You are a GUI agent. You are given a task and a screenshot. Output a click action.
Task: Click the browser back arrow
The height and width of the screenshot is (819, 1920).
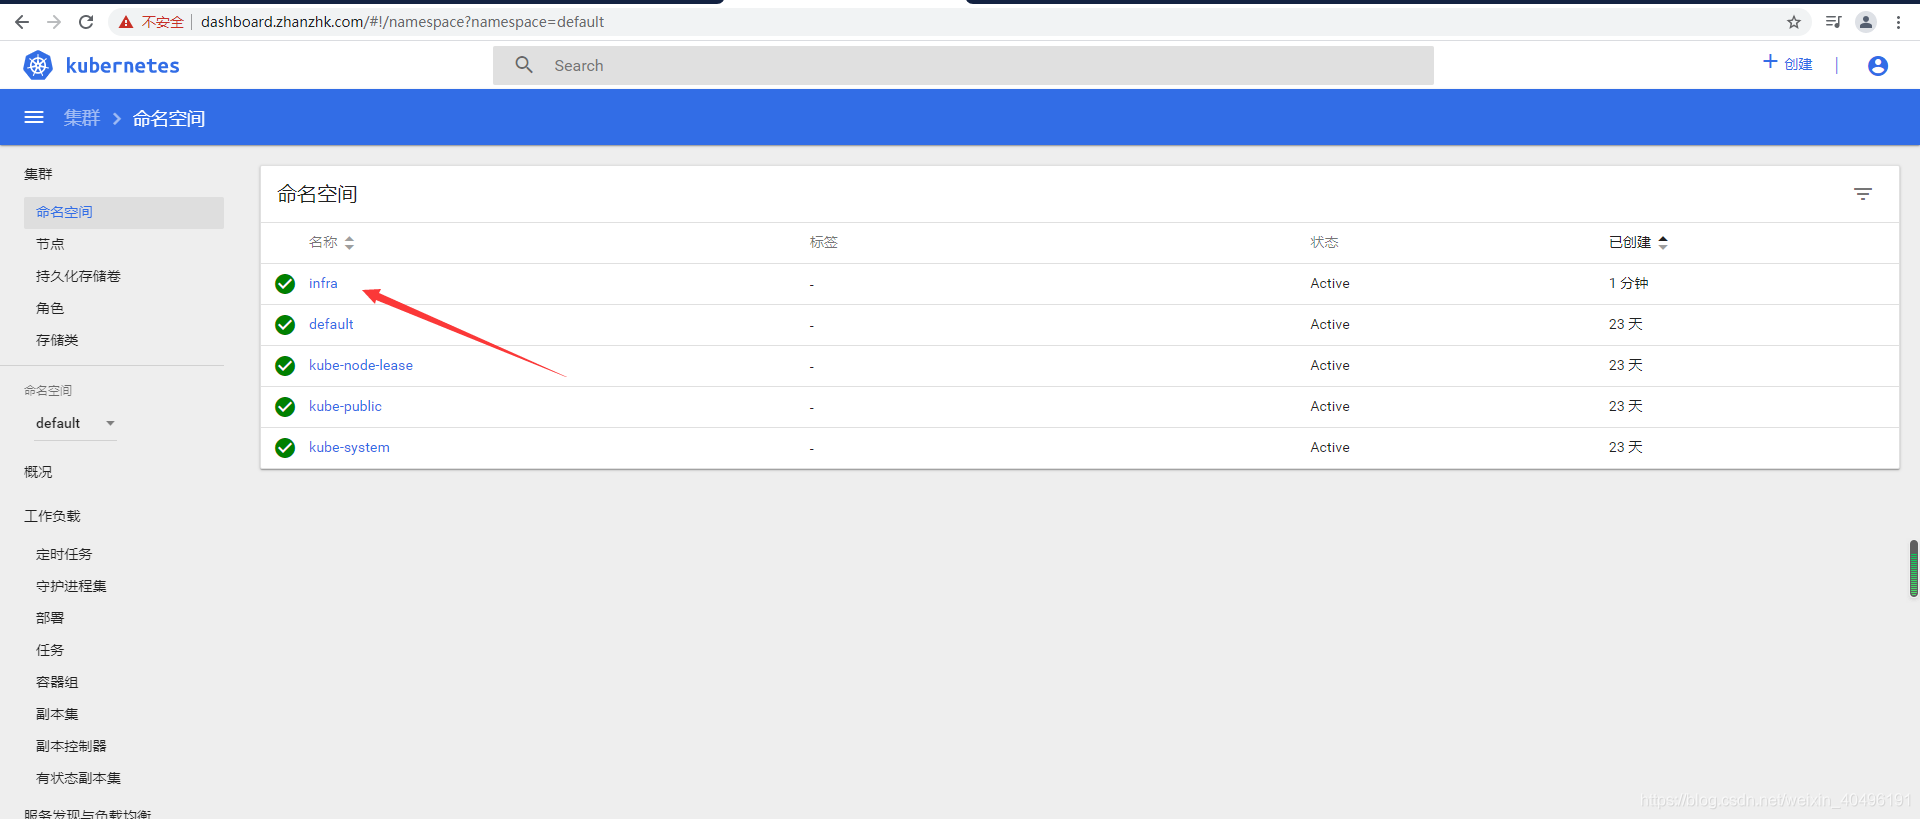[22, 22]
